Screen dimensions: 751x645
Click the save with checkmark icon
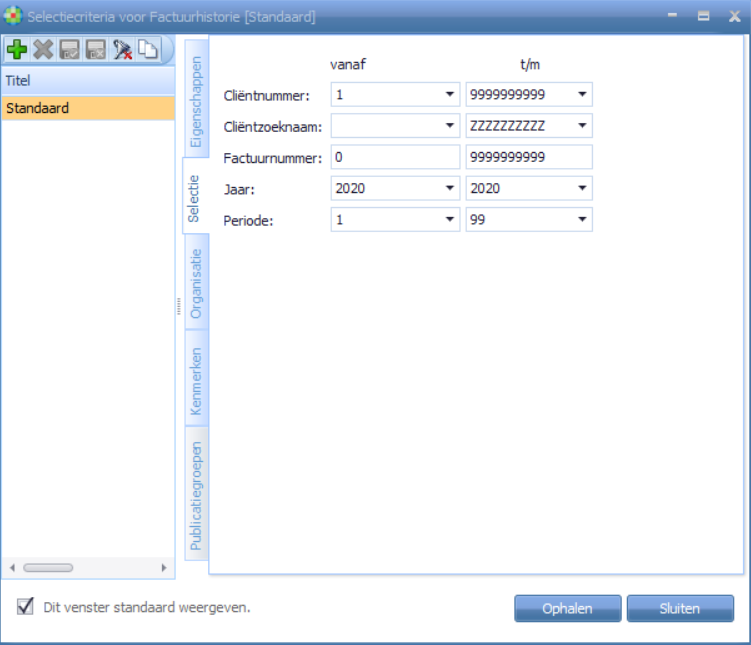click(x=70, y=50)
